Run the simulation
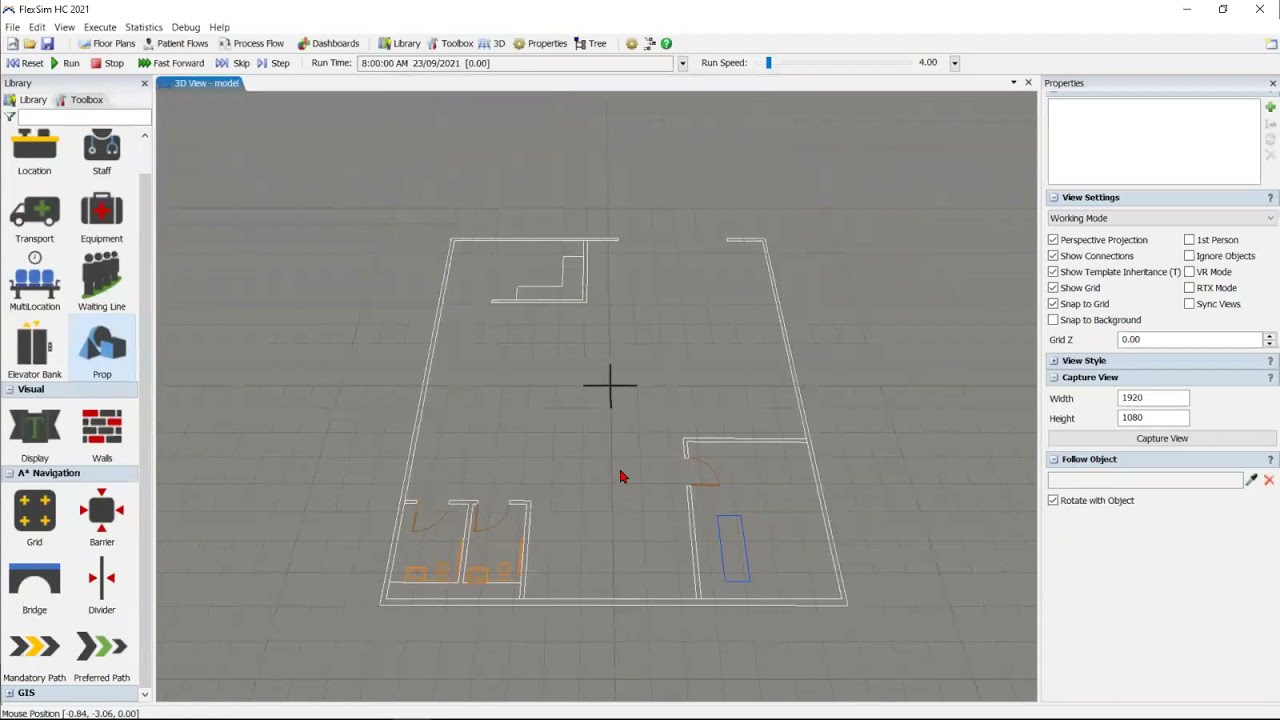 point(65,63)
